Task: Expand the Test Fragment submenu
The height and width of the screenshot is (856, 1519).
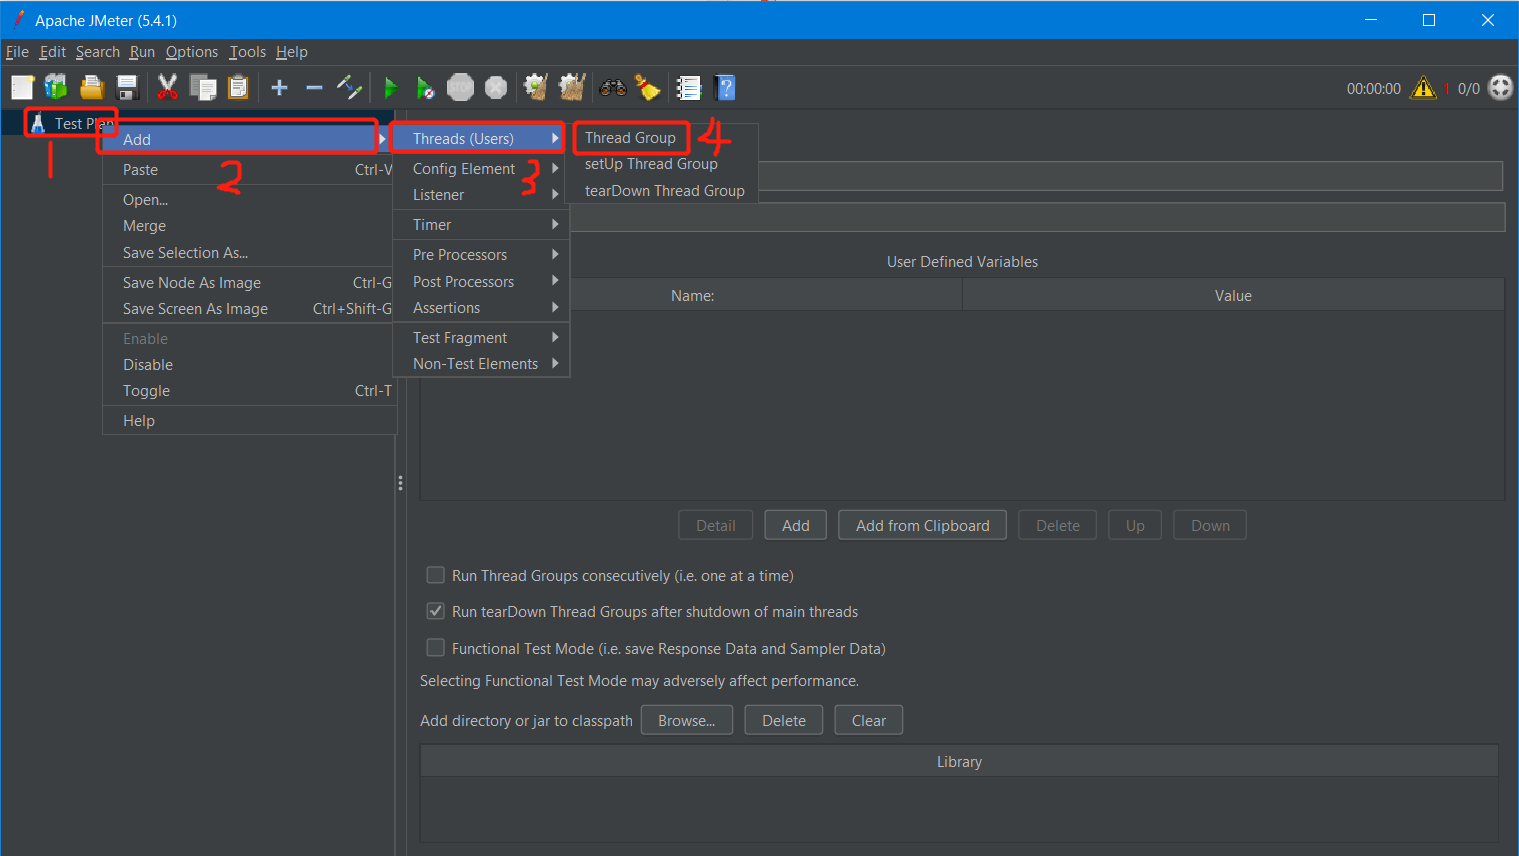Action: coord(481,338)
